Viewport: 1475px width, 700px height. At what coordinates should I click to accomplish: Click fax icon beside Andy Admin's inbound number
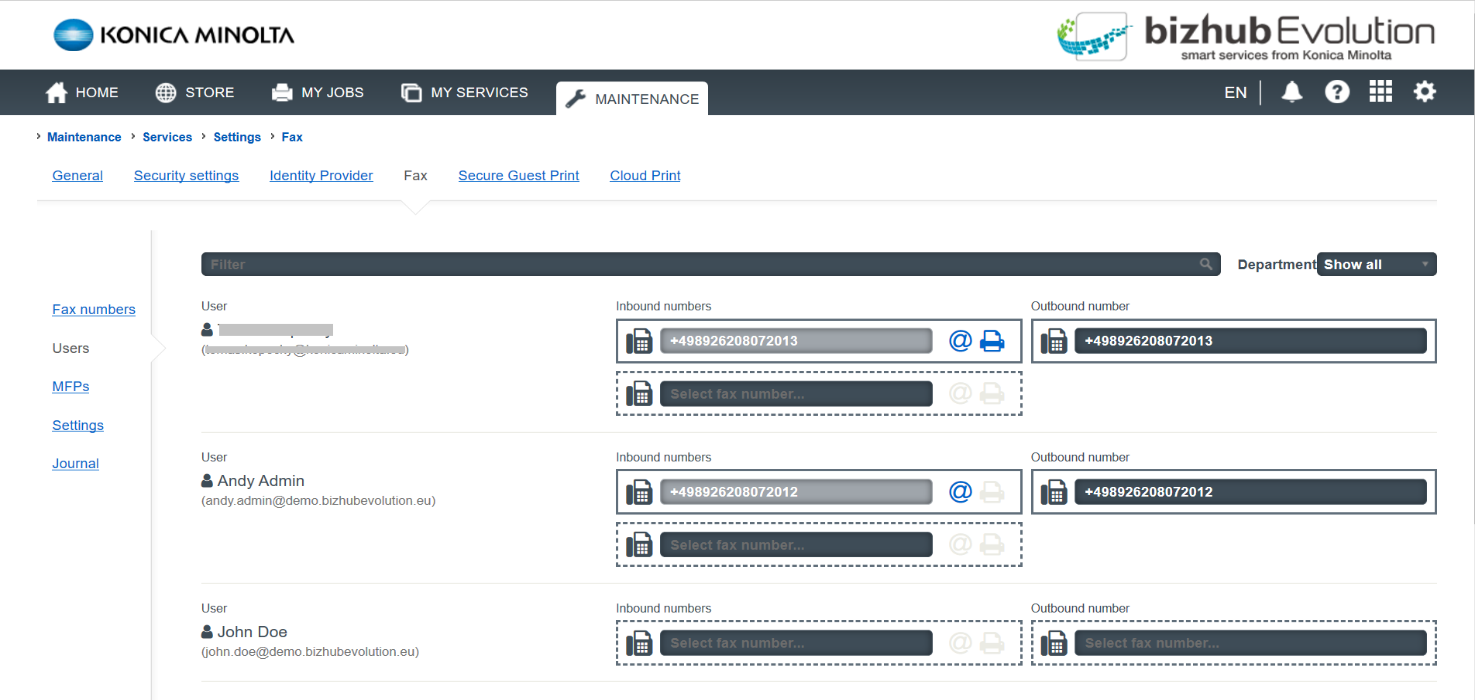639,492
